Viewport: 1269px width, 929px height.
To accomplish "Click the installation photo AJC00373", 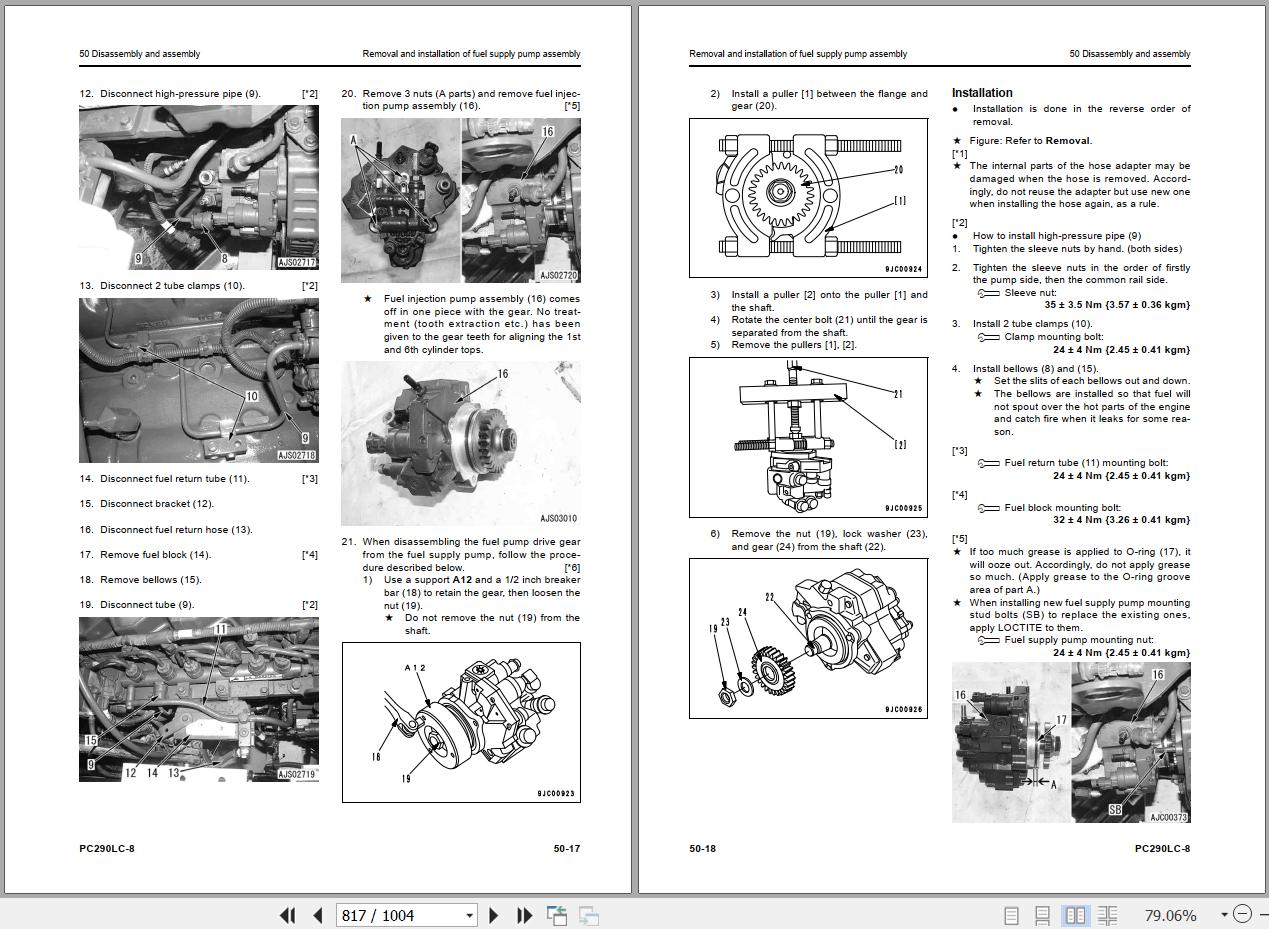I will coord(1071,742).
